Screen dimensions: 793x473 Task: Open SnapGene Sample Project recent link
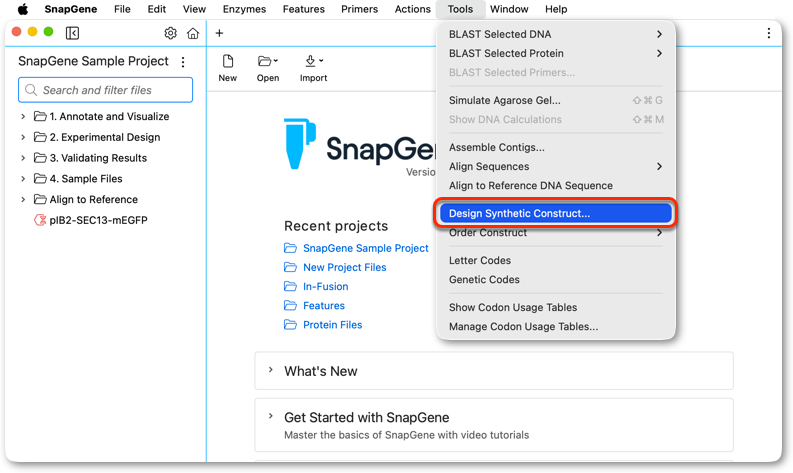(366, 248)
